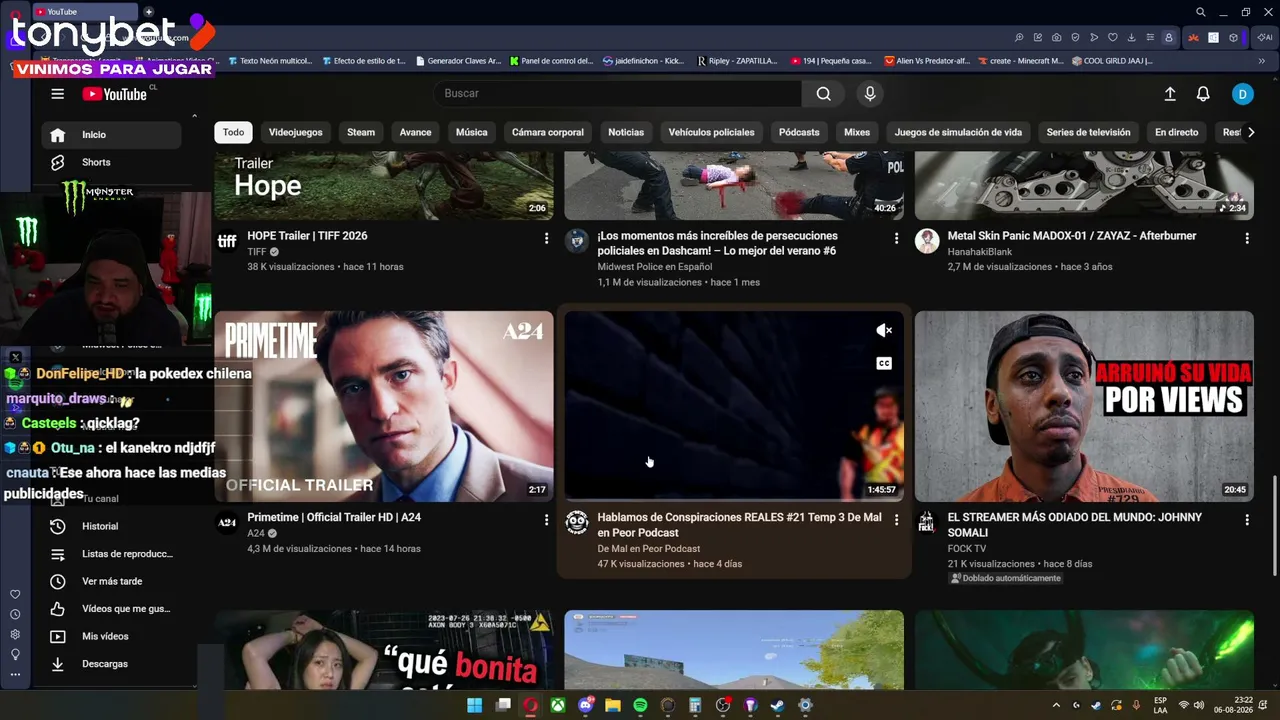Open the HanahakiBlank channel avatar

[x=927, y=241]
